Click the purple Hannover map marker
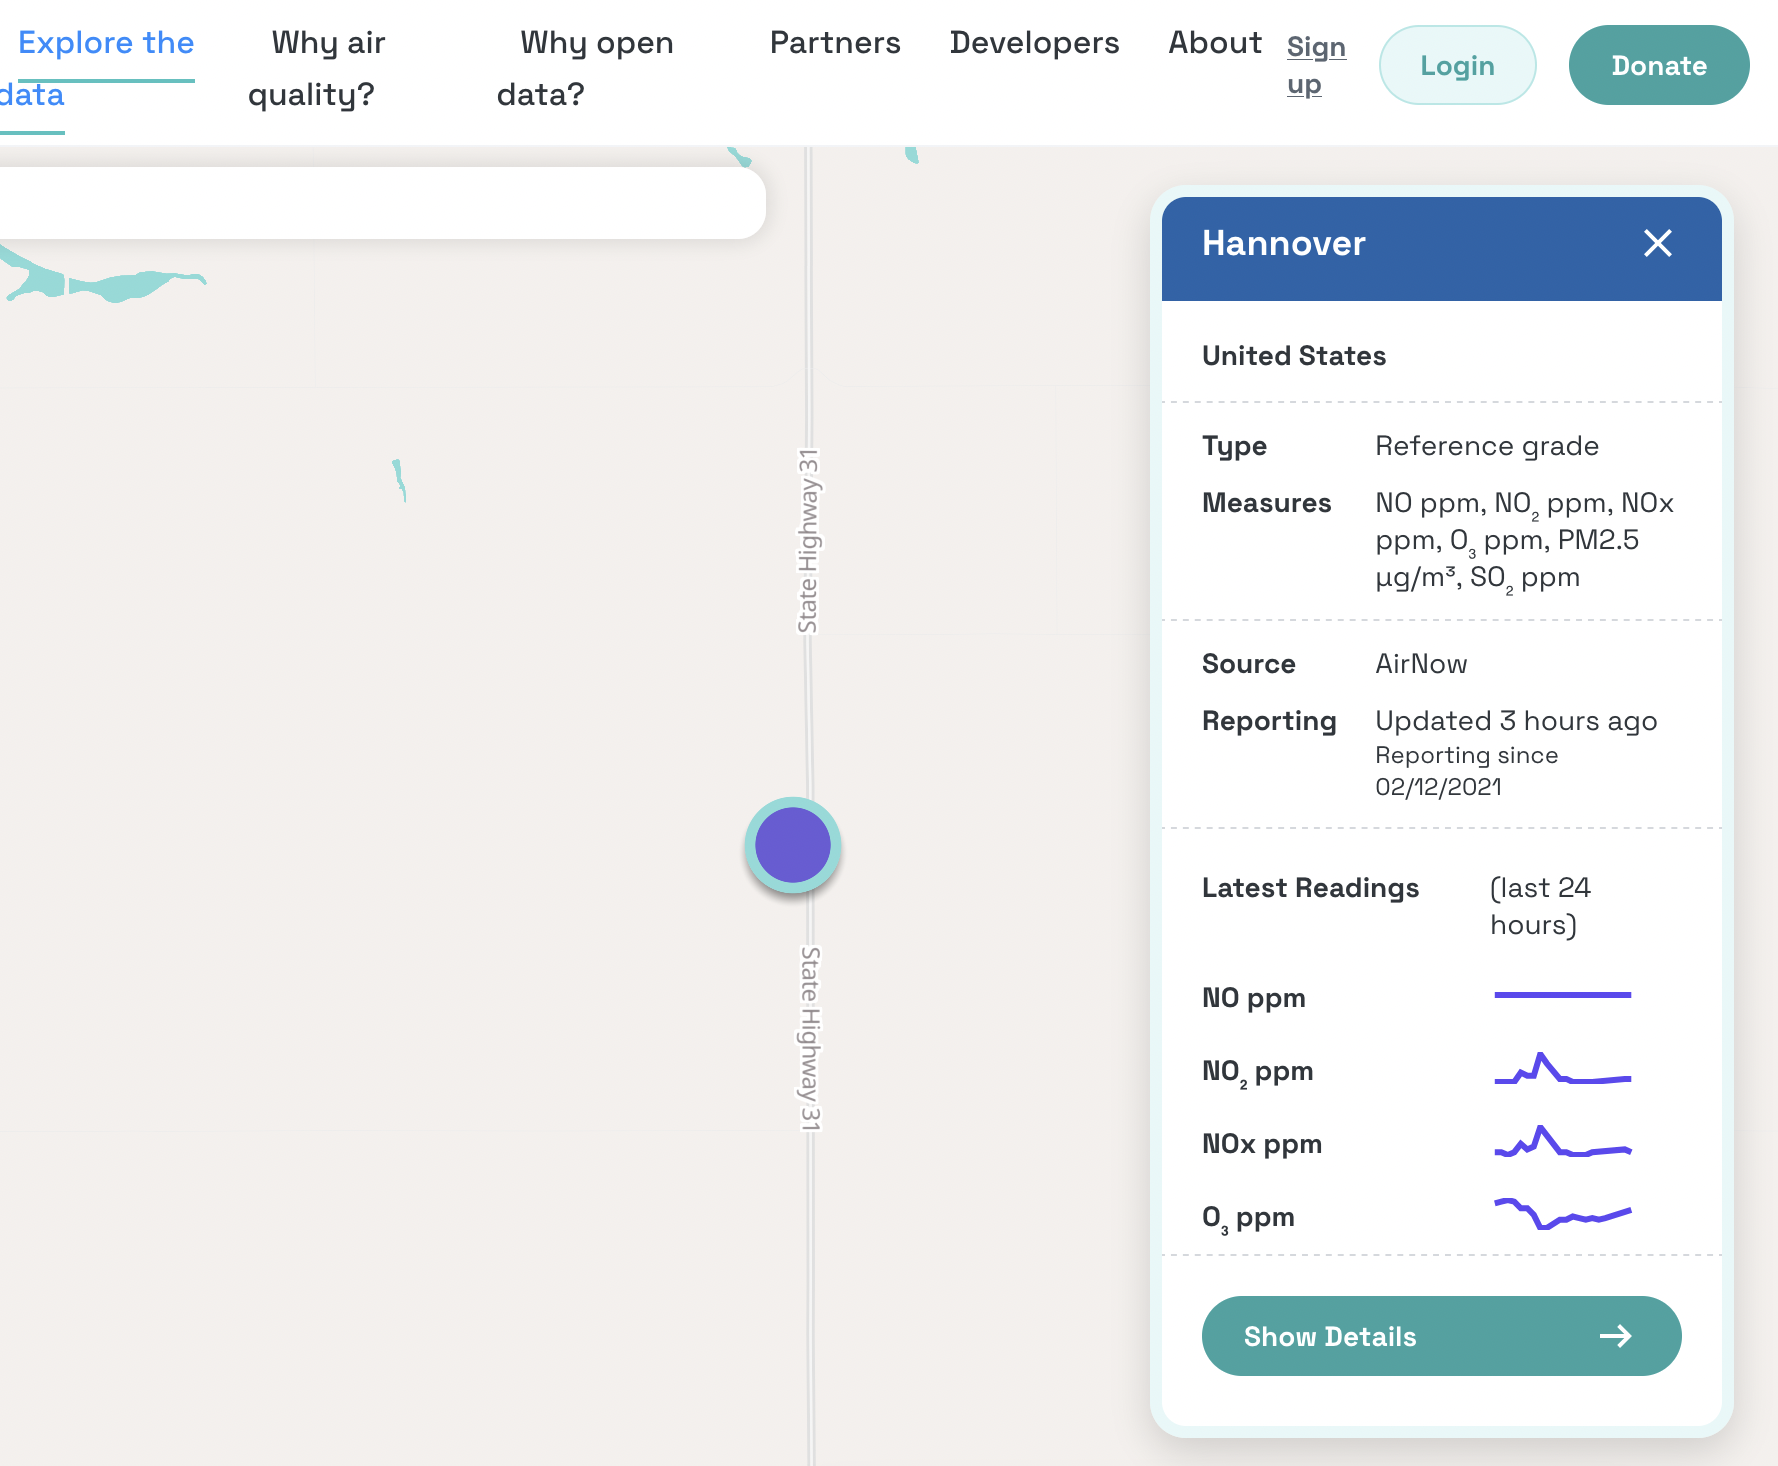This screenshot has height=1466, width=1778. tap(793, 845)
